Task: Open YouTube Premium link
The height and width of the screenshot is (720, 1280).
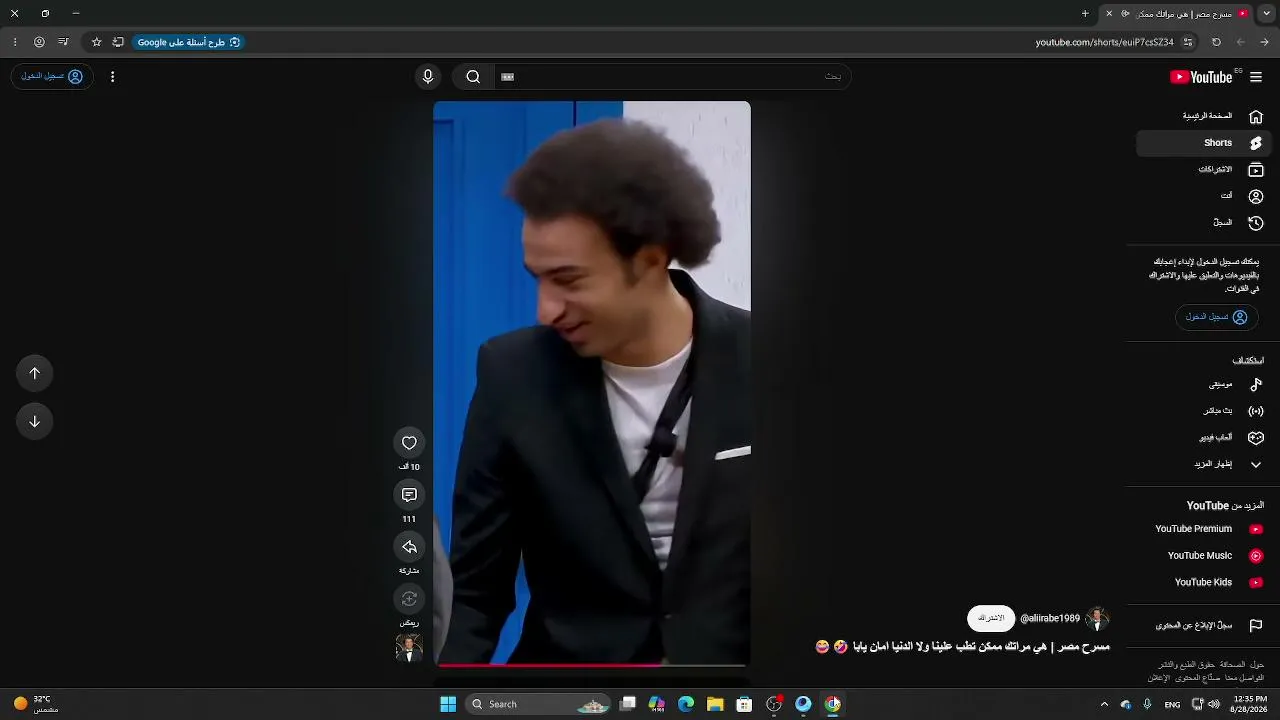Action: [1203, 529]
